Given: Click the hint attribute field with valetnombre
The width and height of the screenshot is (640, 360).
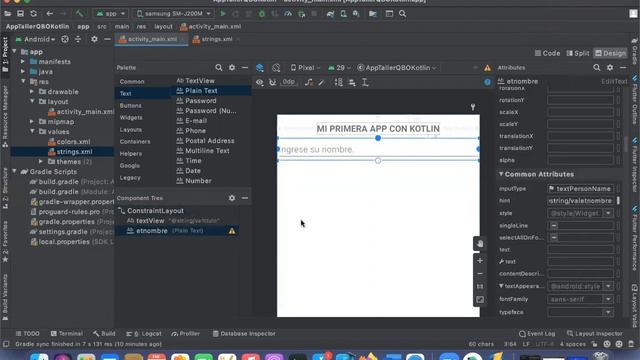Looking at the screenshot, I should coord(580,200).
